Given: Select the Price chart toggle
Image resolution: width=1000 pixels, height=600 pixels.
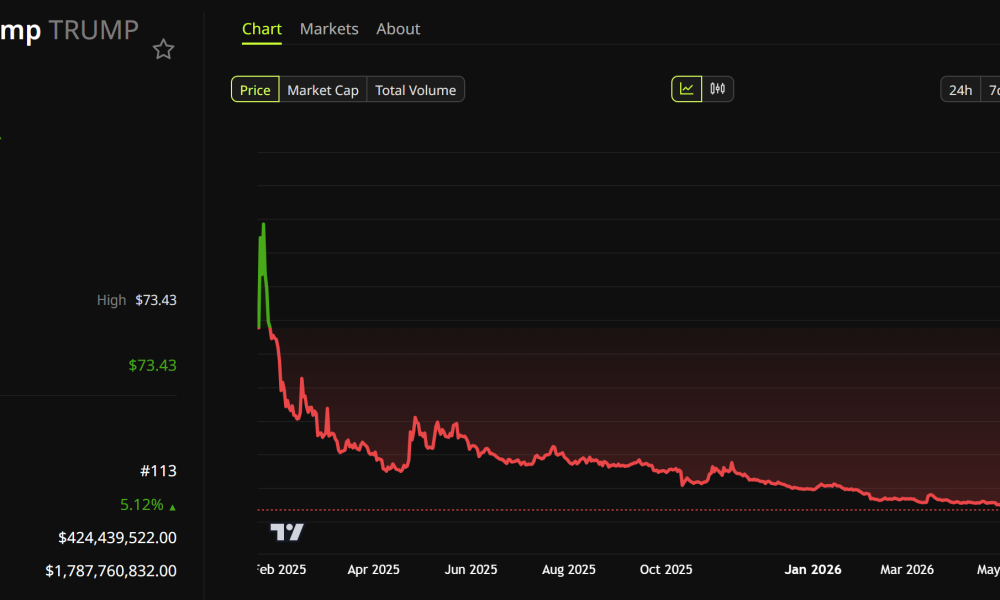Looking at the screenshot, I should click(x=255, y=90).
